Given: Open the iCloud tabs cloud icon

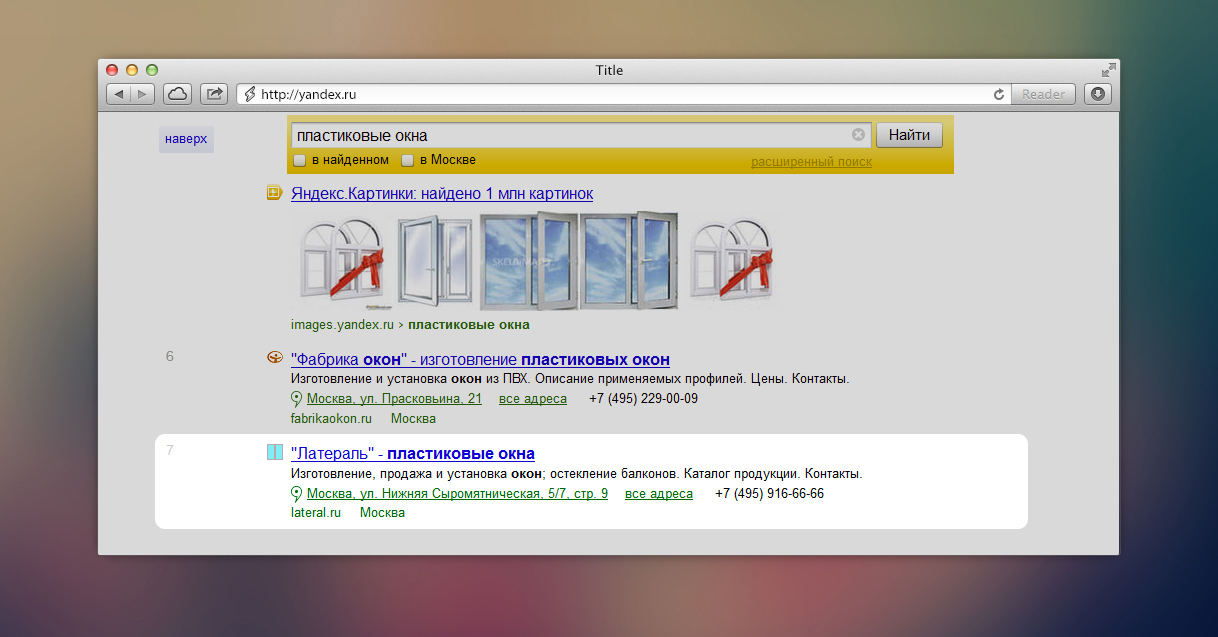Looking at the screenshot, I should click(177, 94).
